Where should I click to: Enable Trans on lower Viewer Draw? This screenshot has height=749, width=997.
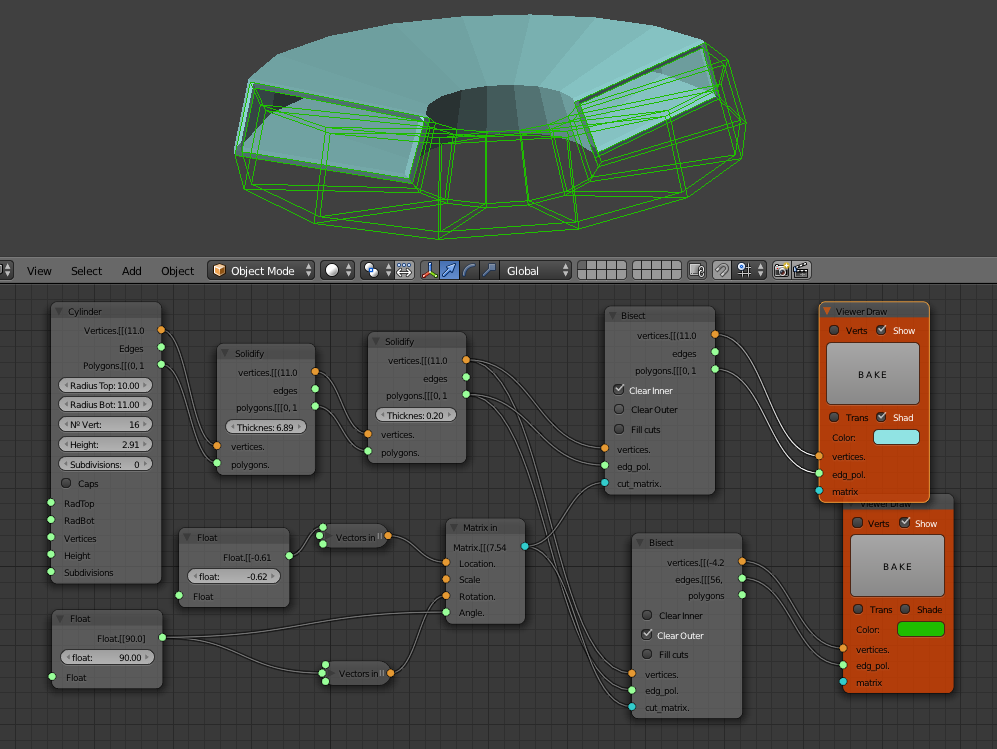857,609
